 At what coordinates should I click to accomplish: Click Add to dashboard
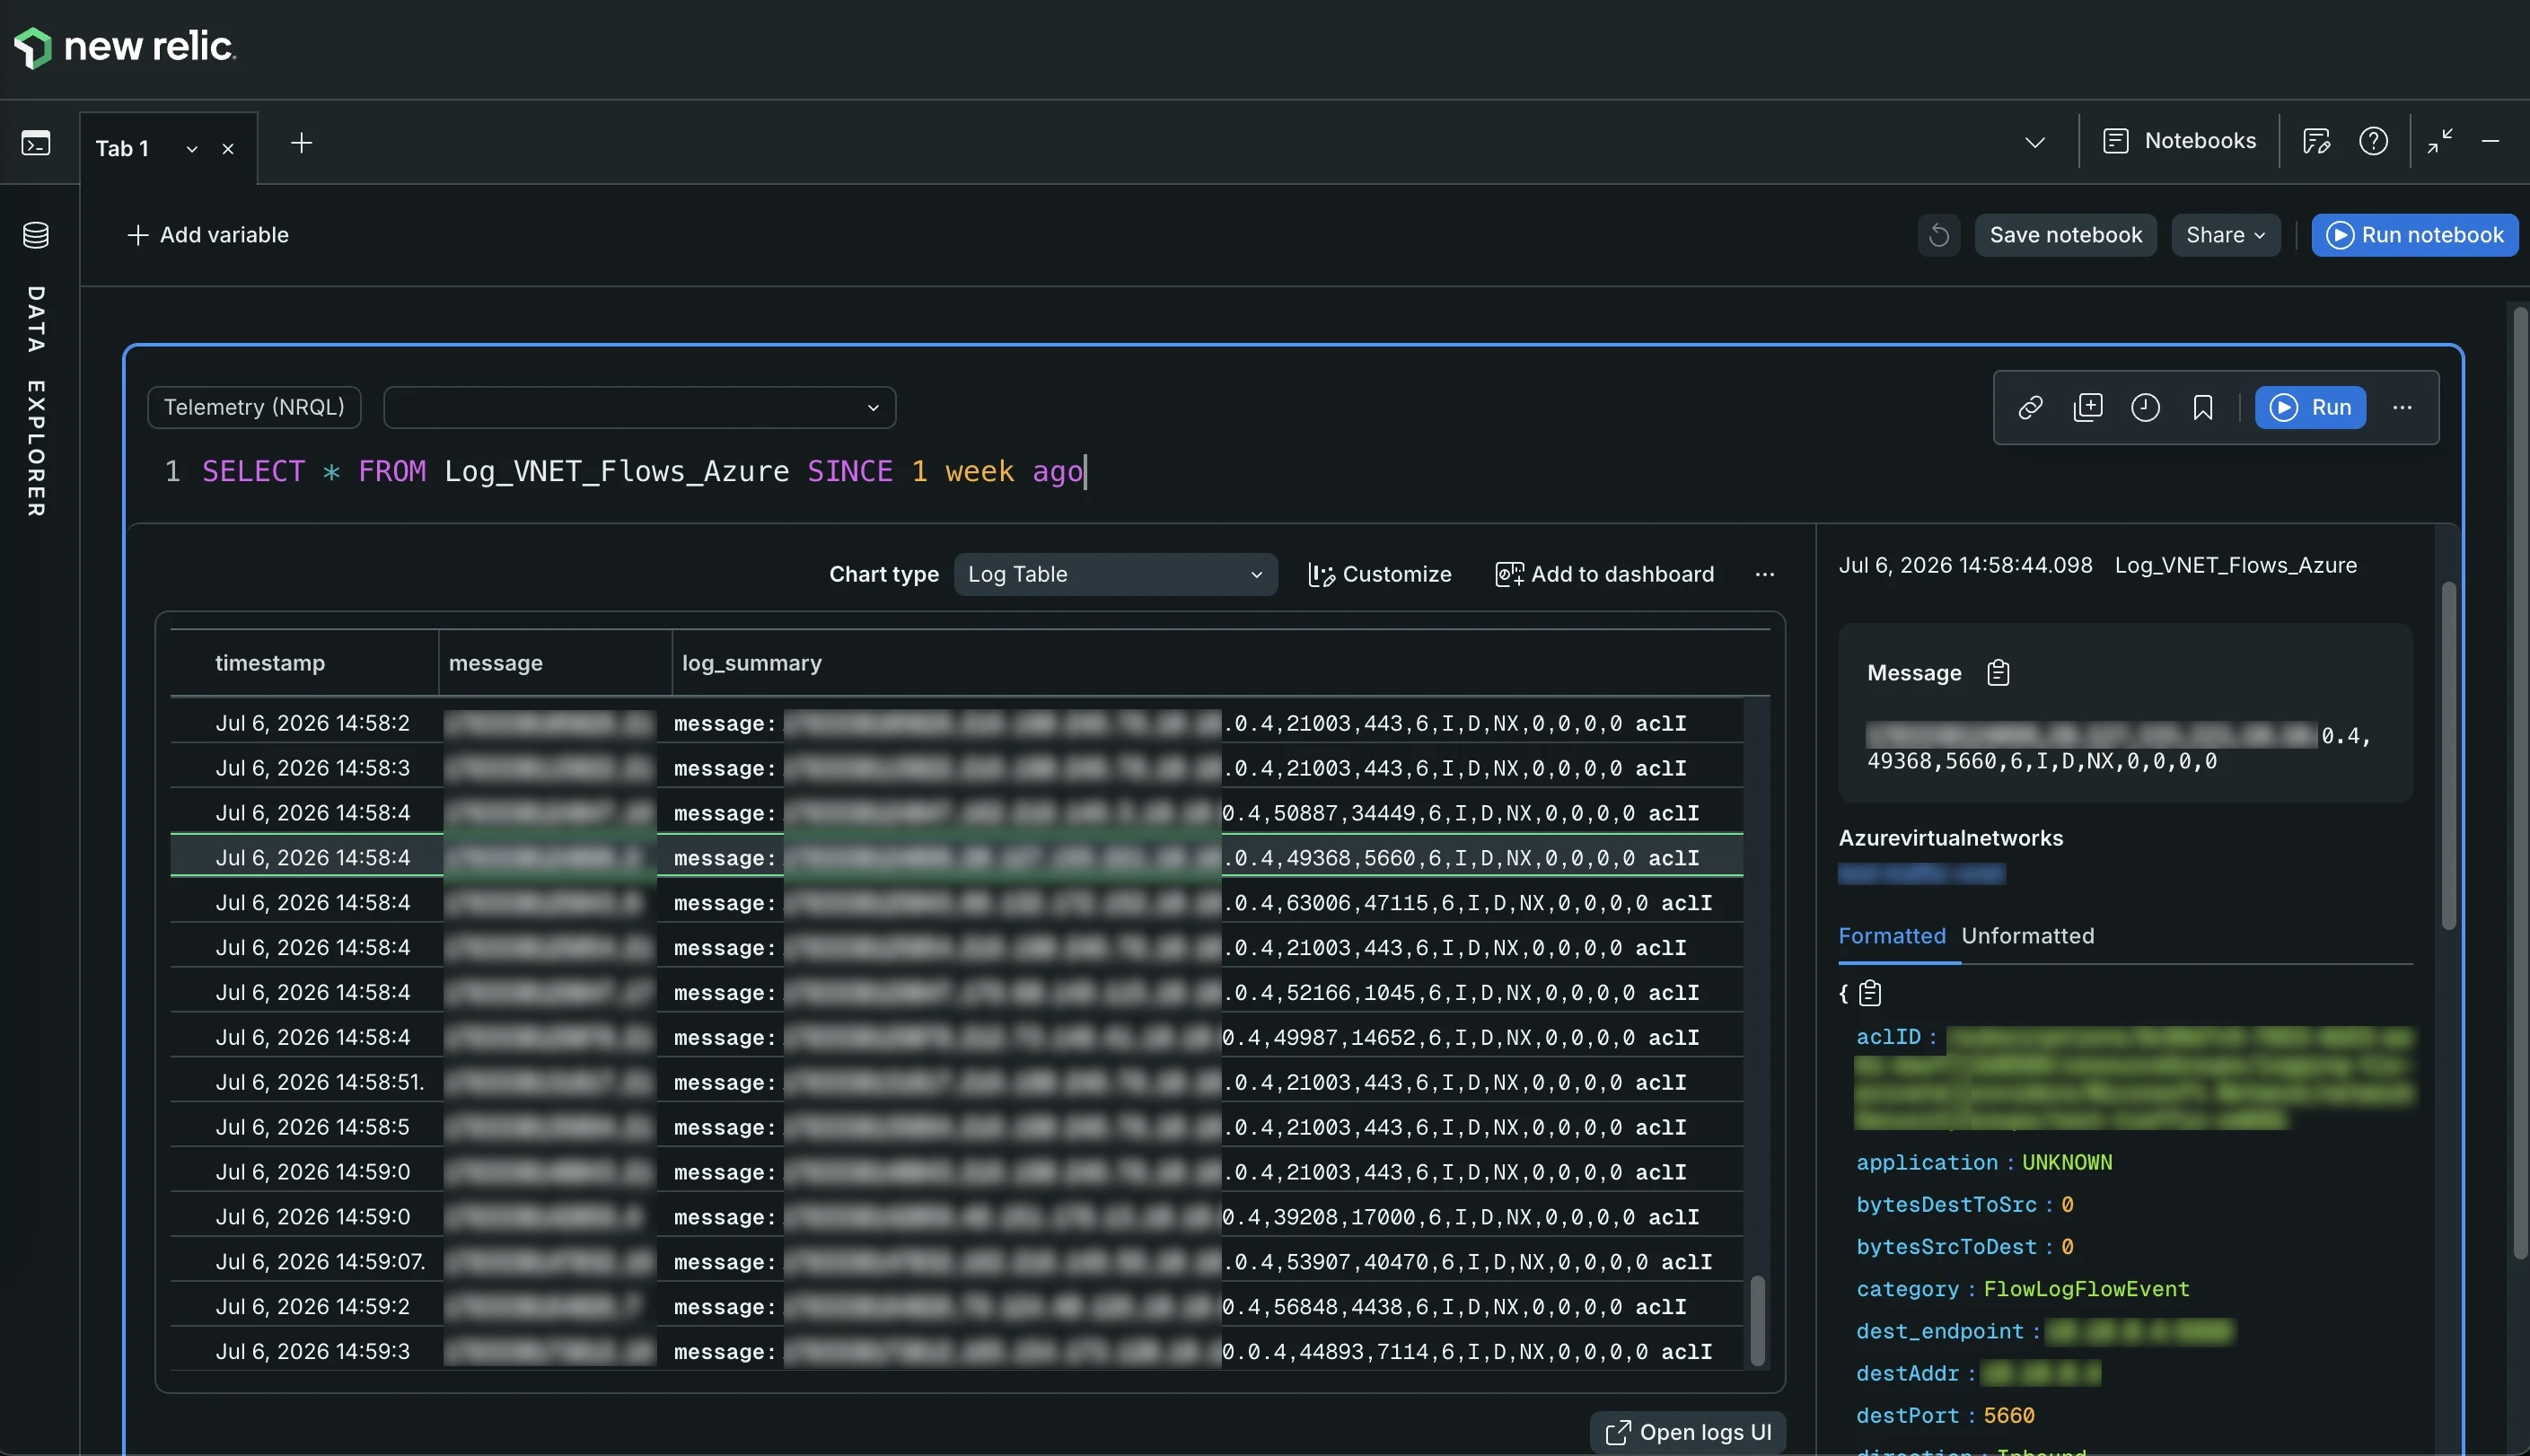click(1605, 574)
